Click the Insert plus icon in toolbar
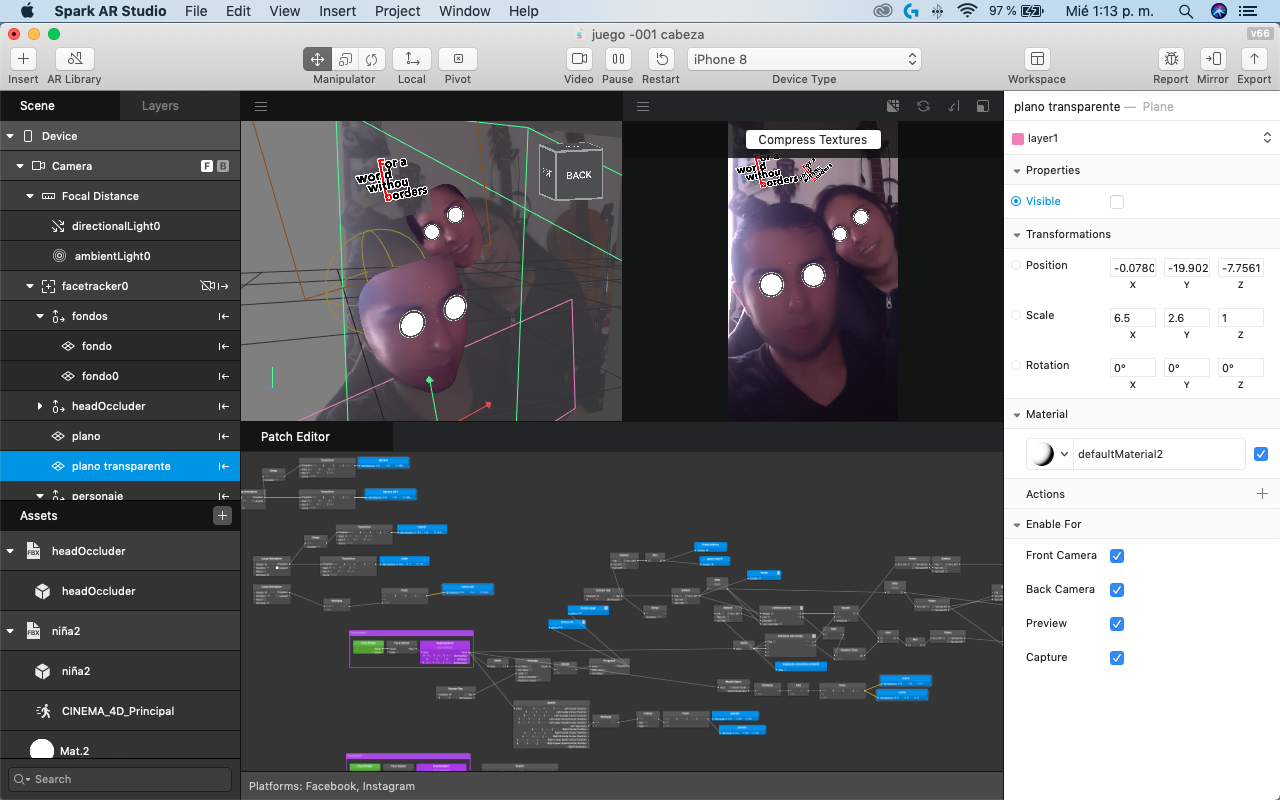This screenshot has width=1280, height=800. click(23, 59)
